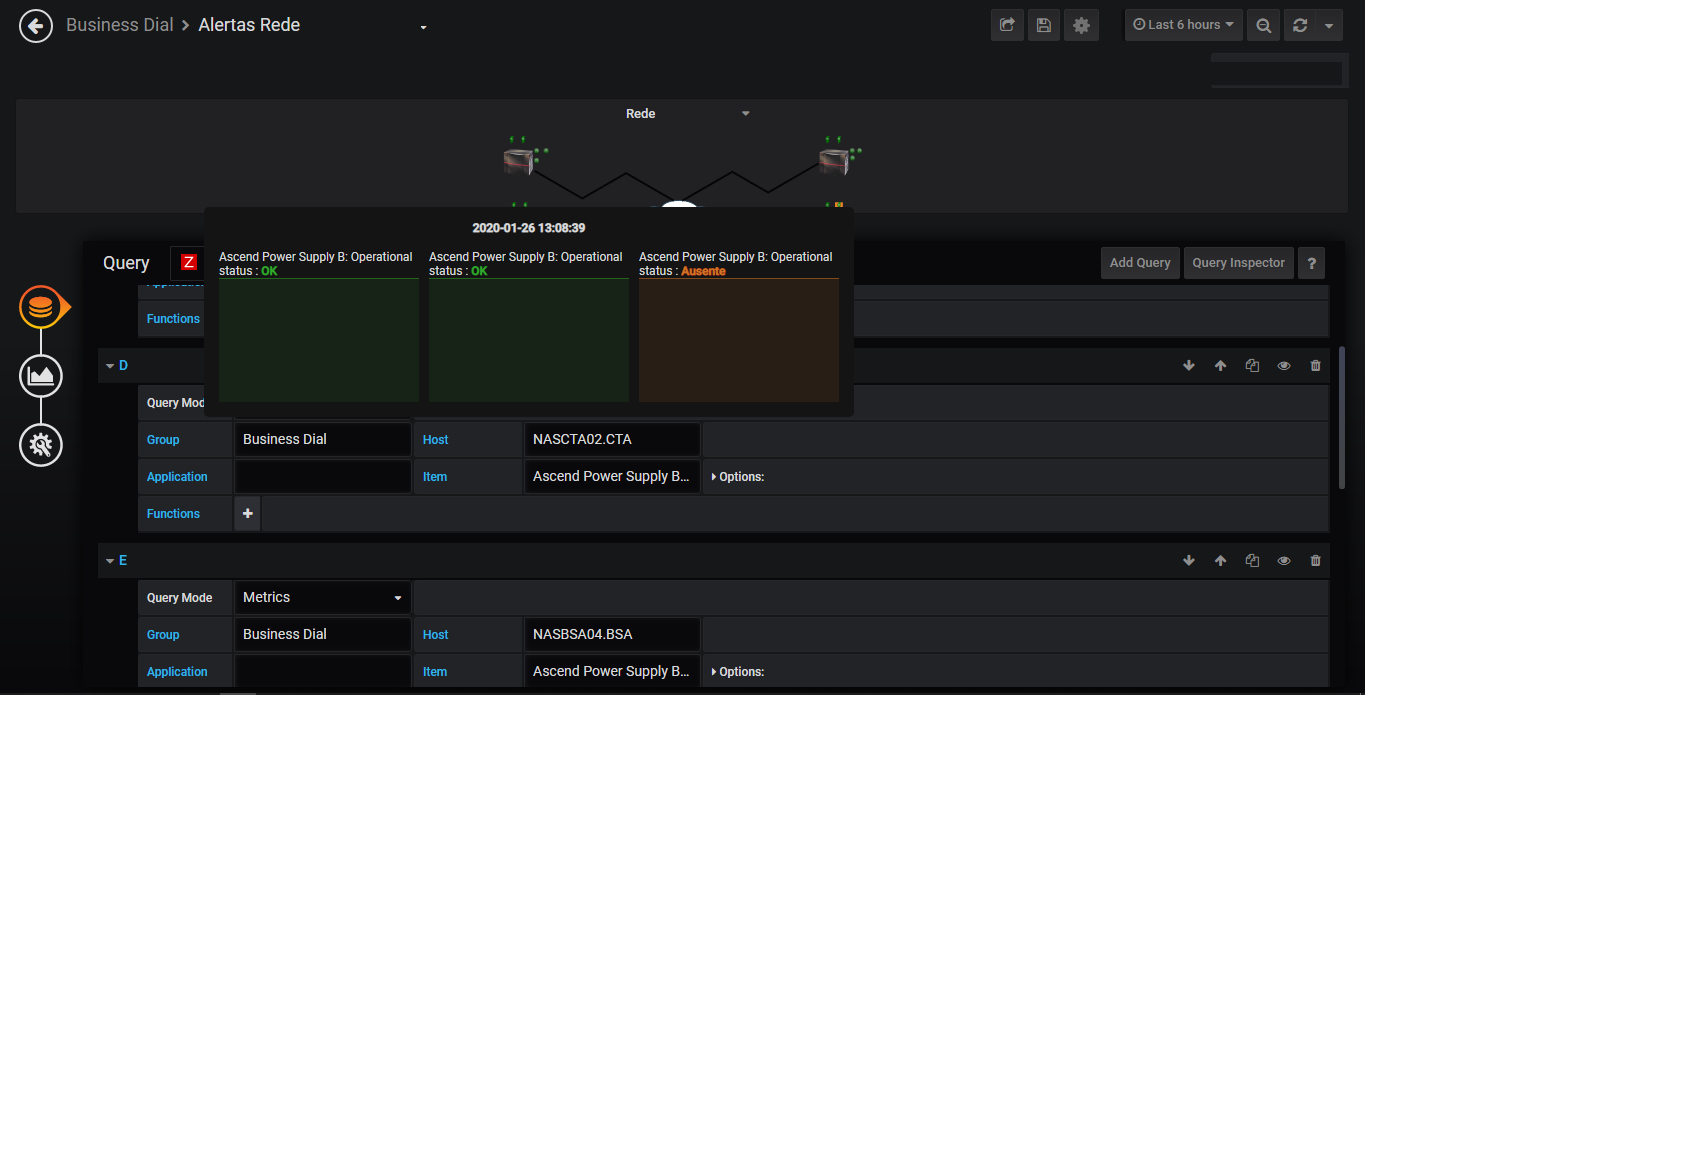Click empty Application field in query D

click(x=323, y=477)
